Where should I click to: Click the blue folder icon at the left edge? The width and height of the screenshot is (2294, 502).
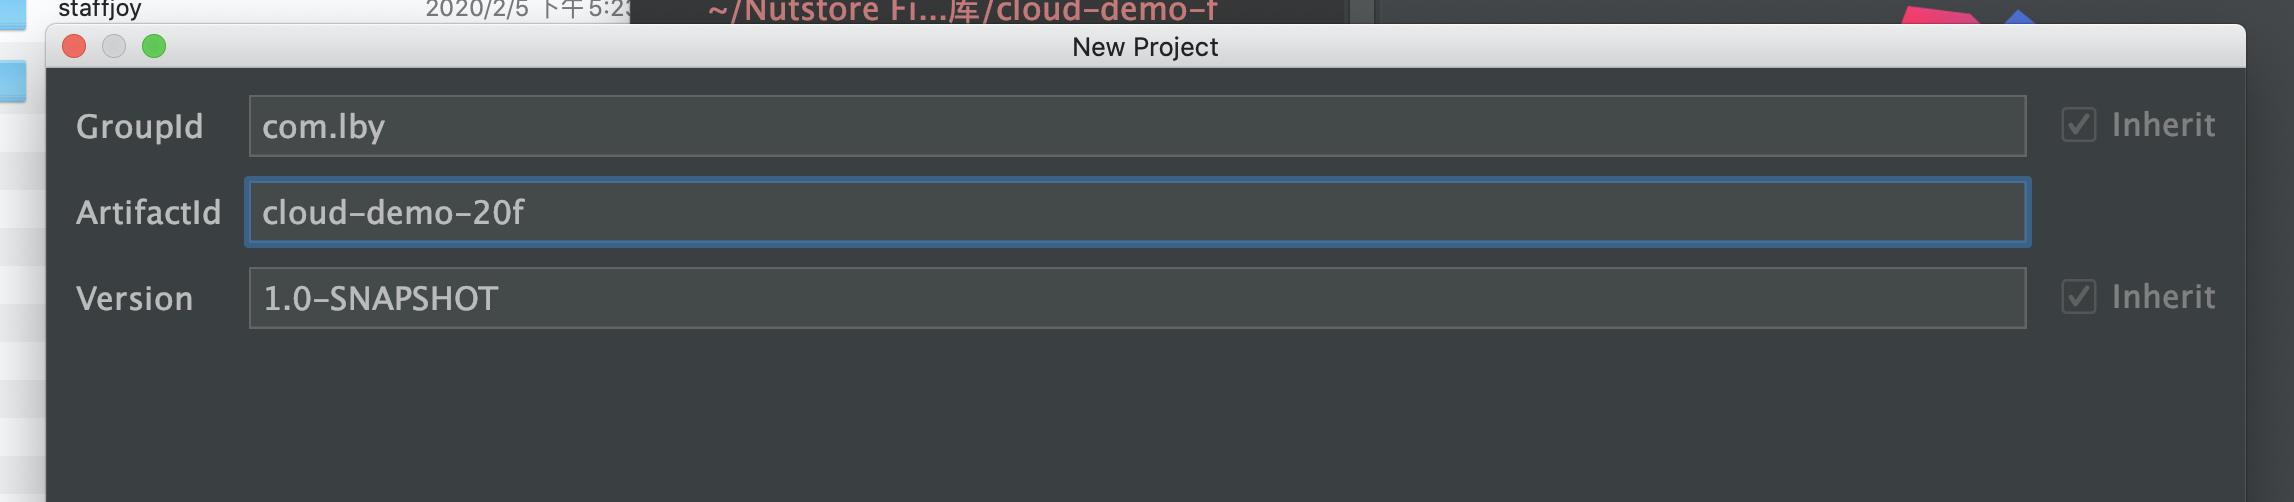(x=12, y=82)
